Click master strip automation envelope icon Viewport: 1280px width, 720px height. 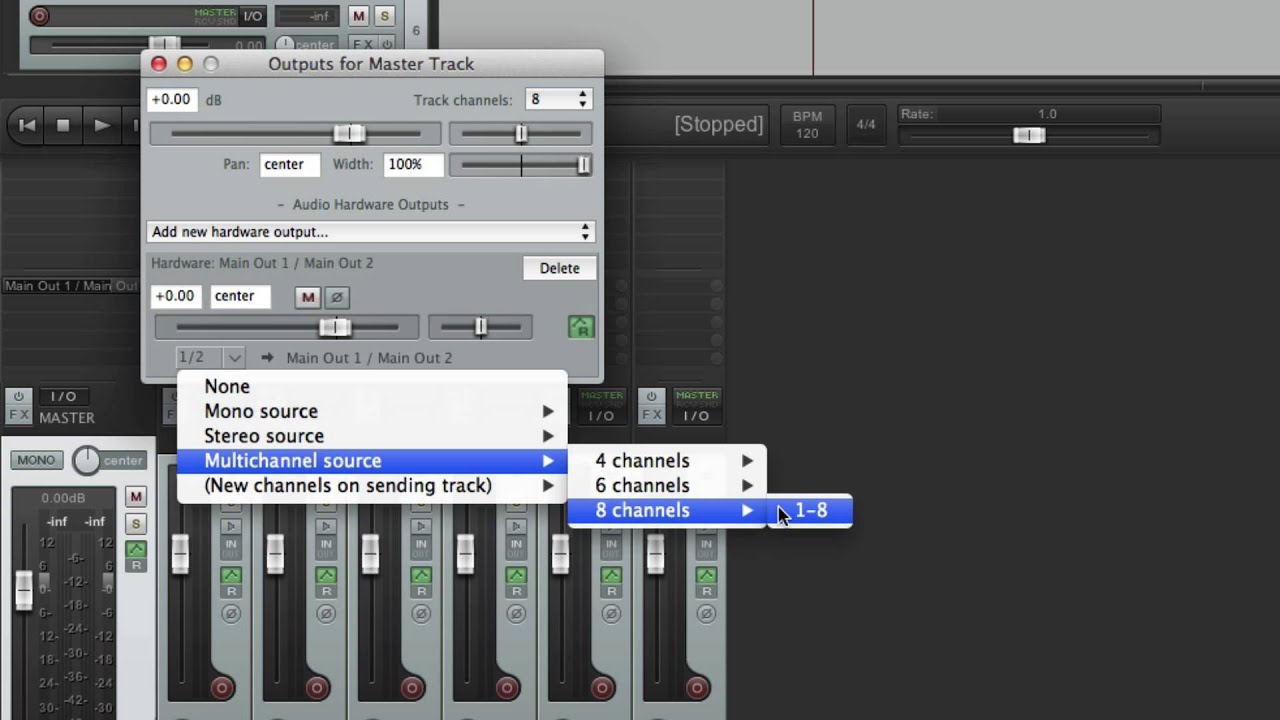click(x=136, y=549)
